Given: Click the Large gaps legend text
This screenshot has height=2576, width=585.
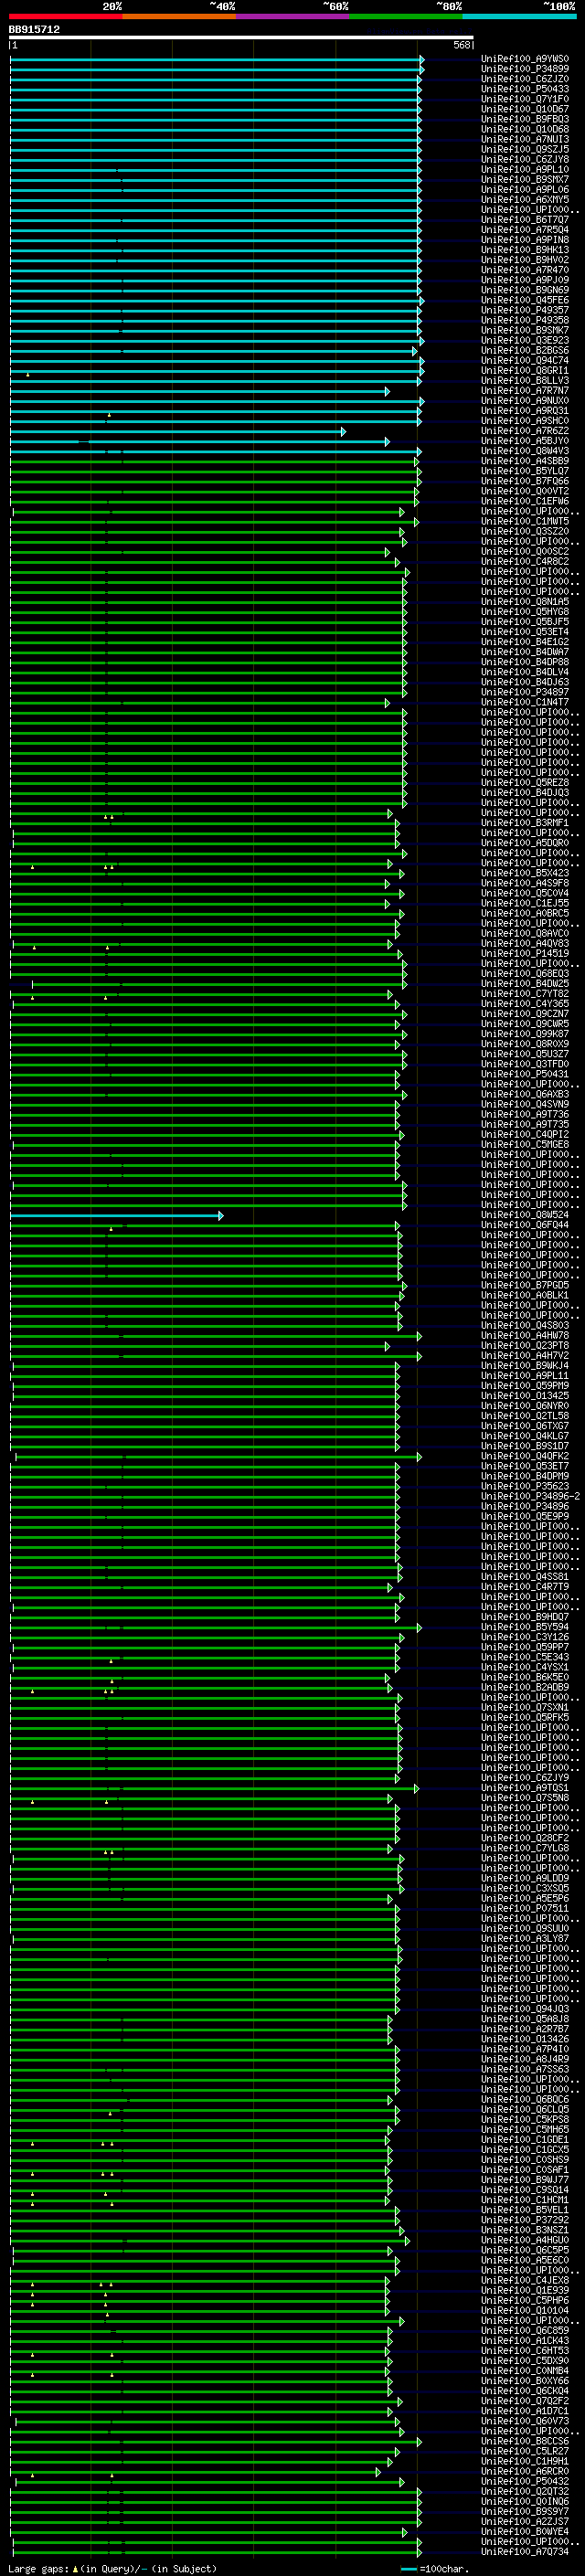Looking at the screenshot, I should click(x=112, y=2569).
